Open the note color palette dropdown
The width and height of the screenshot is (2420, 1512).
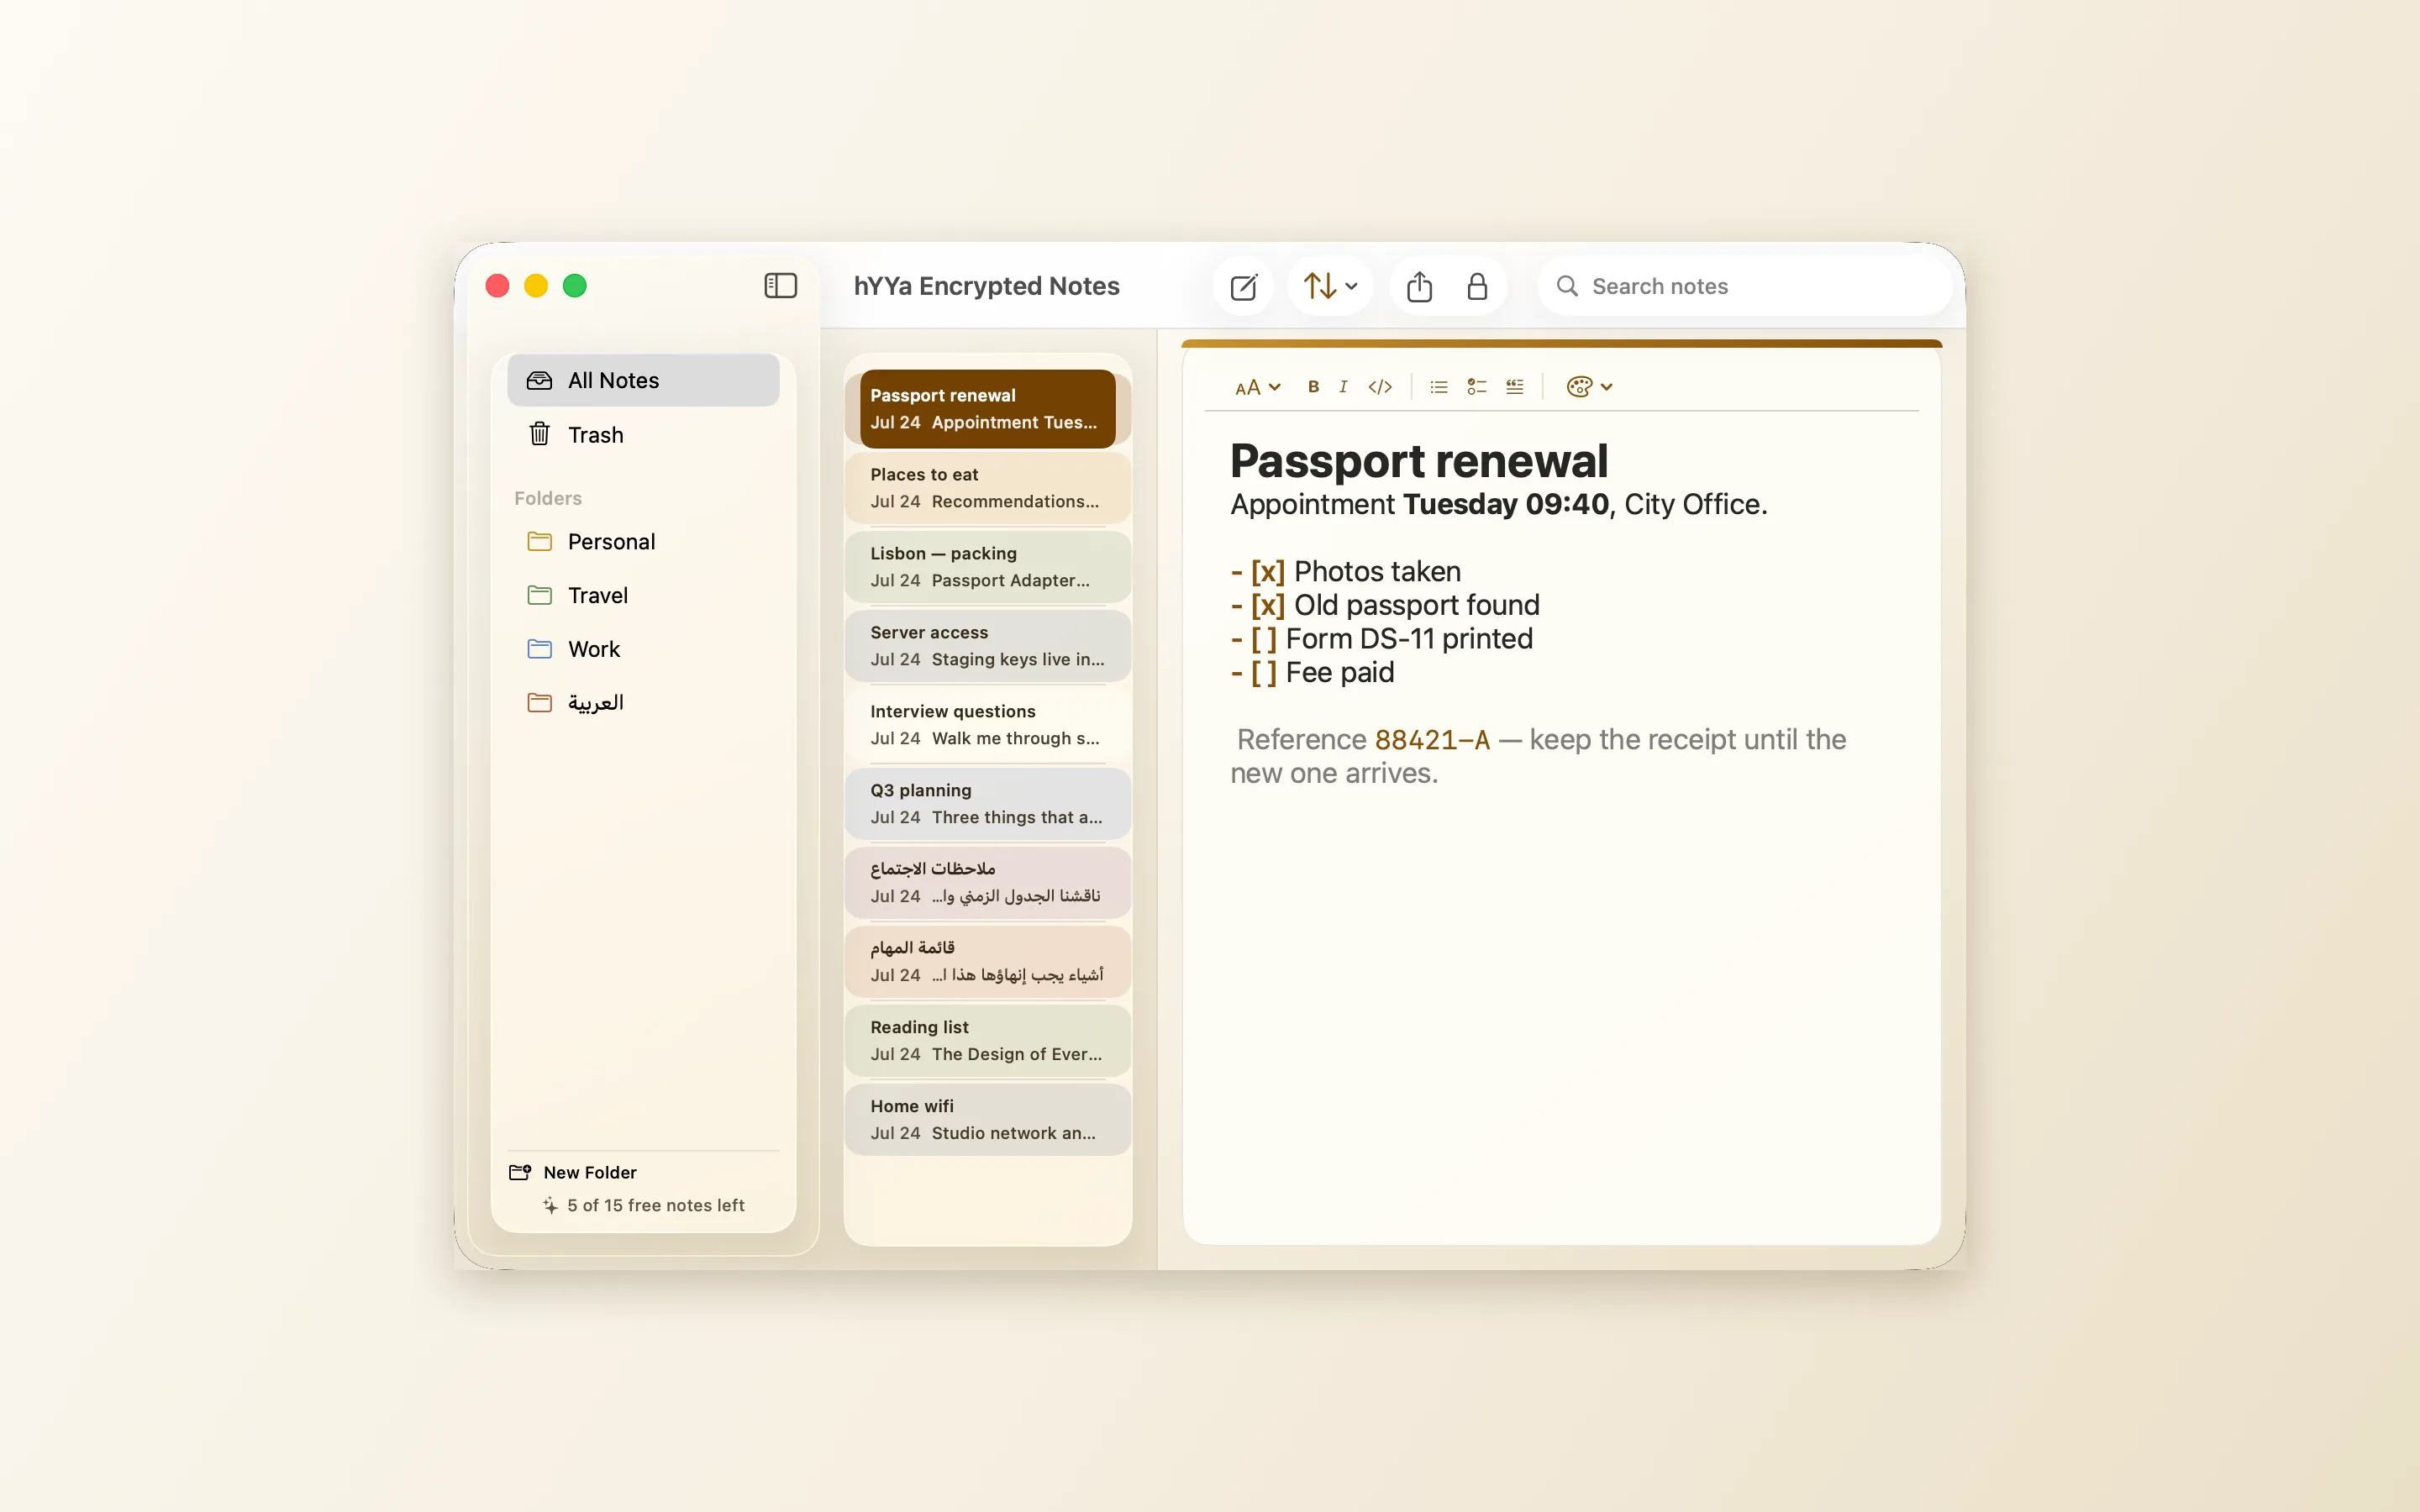click(x=1589, y=387)
